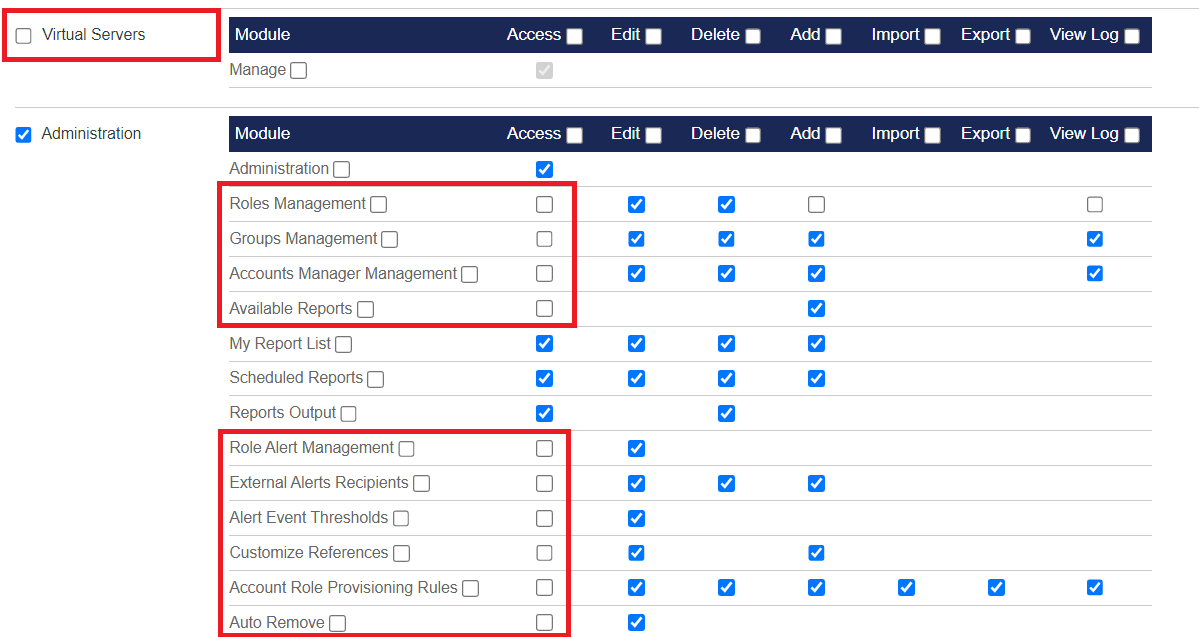This screenshot has height=637, width=1199.
Task: Disable Add for Available Reports
Action: (x=816, y=308)
